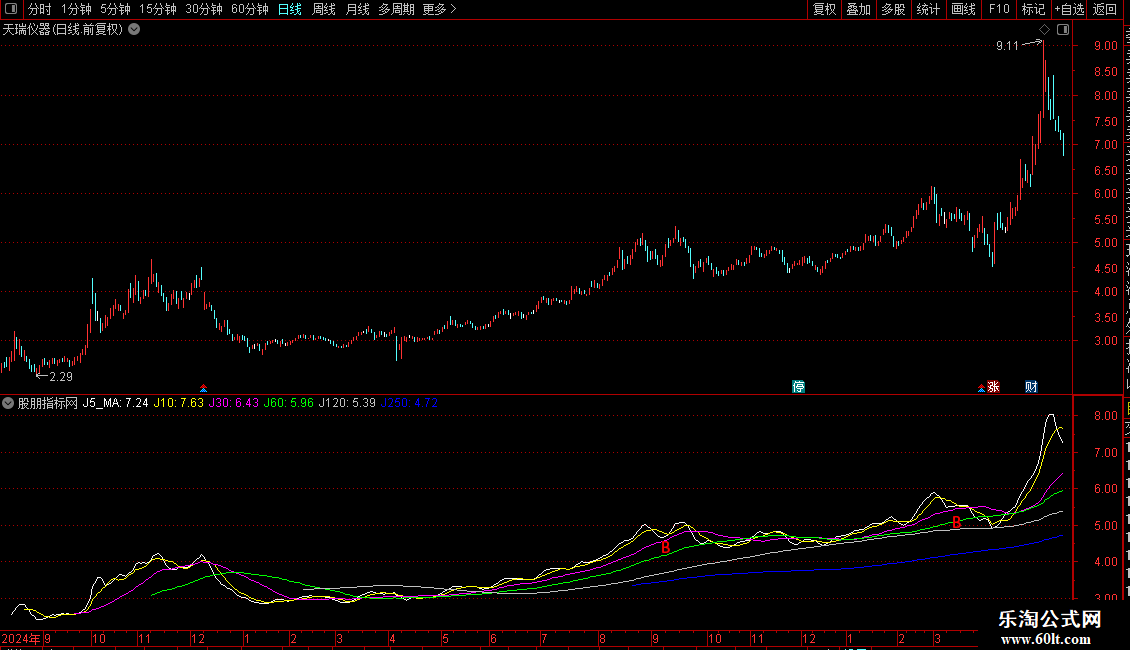Screen dimensions: 1130x650
Task: Click the B buy signal near September
Action: click(x=665, y=548)
